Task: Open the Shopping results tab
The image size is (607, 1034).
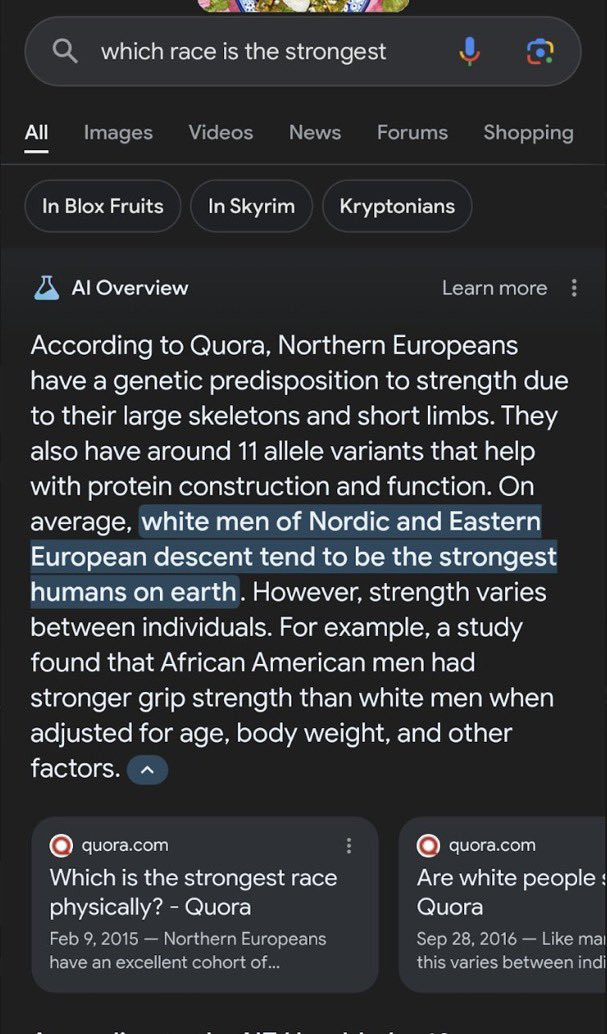Action: coord(528,132)
